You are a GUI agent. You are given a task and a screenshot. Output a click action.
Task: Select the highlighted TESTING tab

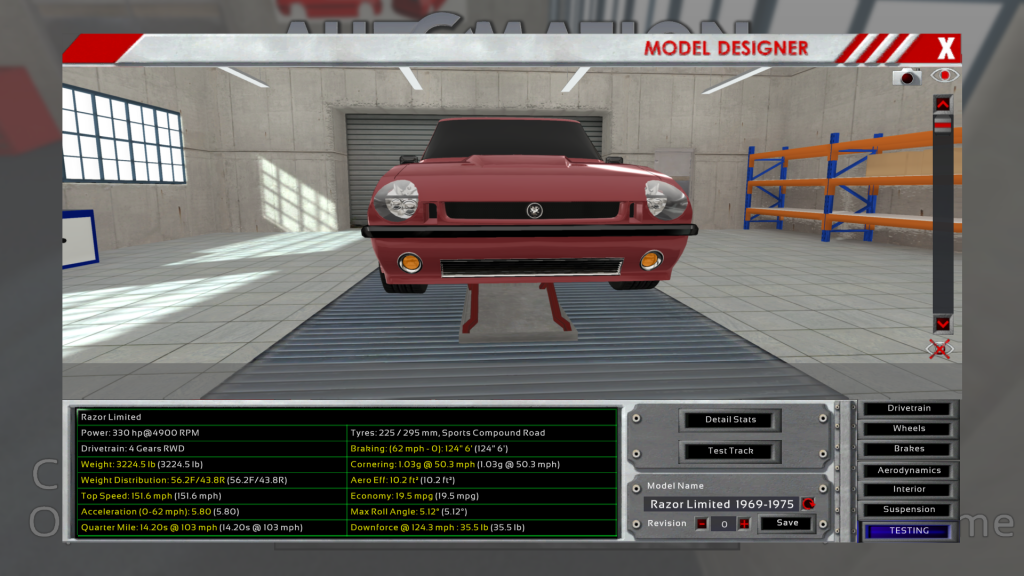tap(909, 531)
